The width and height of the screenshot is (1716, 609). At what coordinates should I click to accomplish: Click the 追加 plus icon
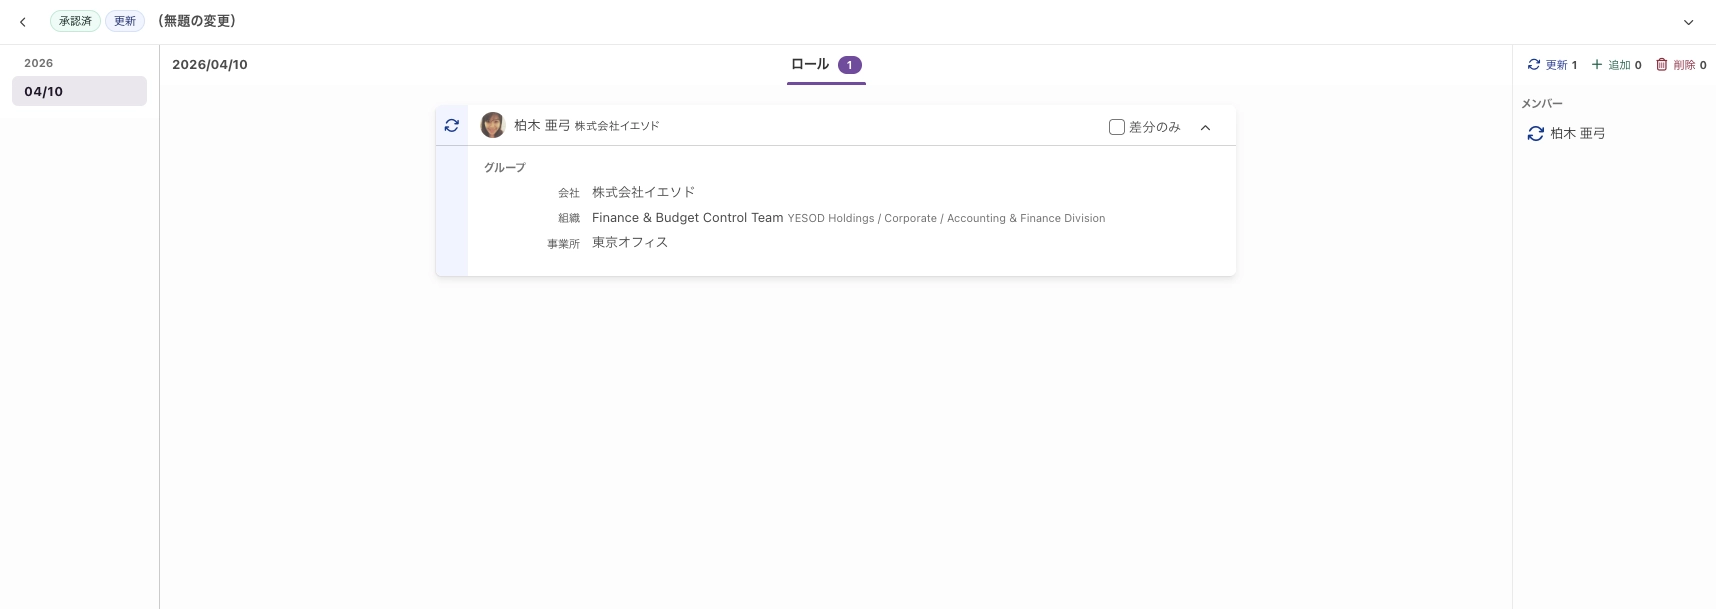[1597, 65]
